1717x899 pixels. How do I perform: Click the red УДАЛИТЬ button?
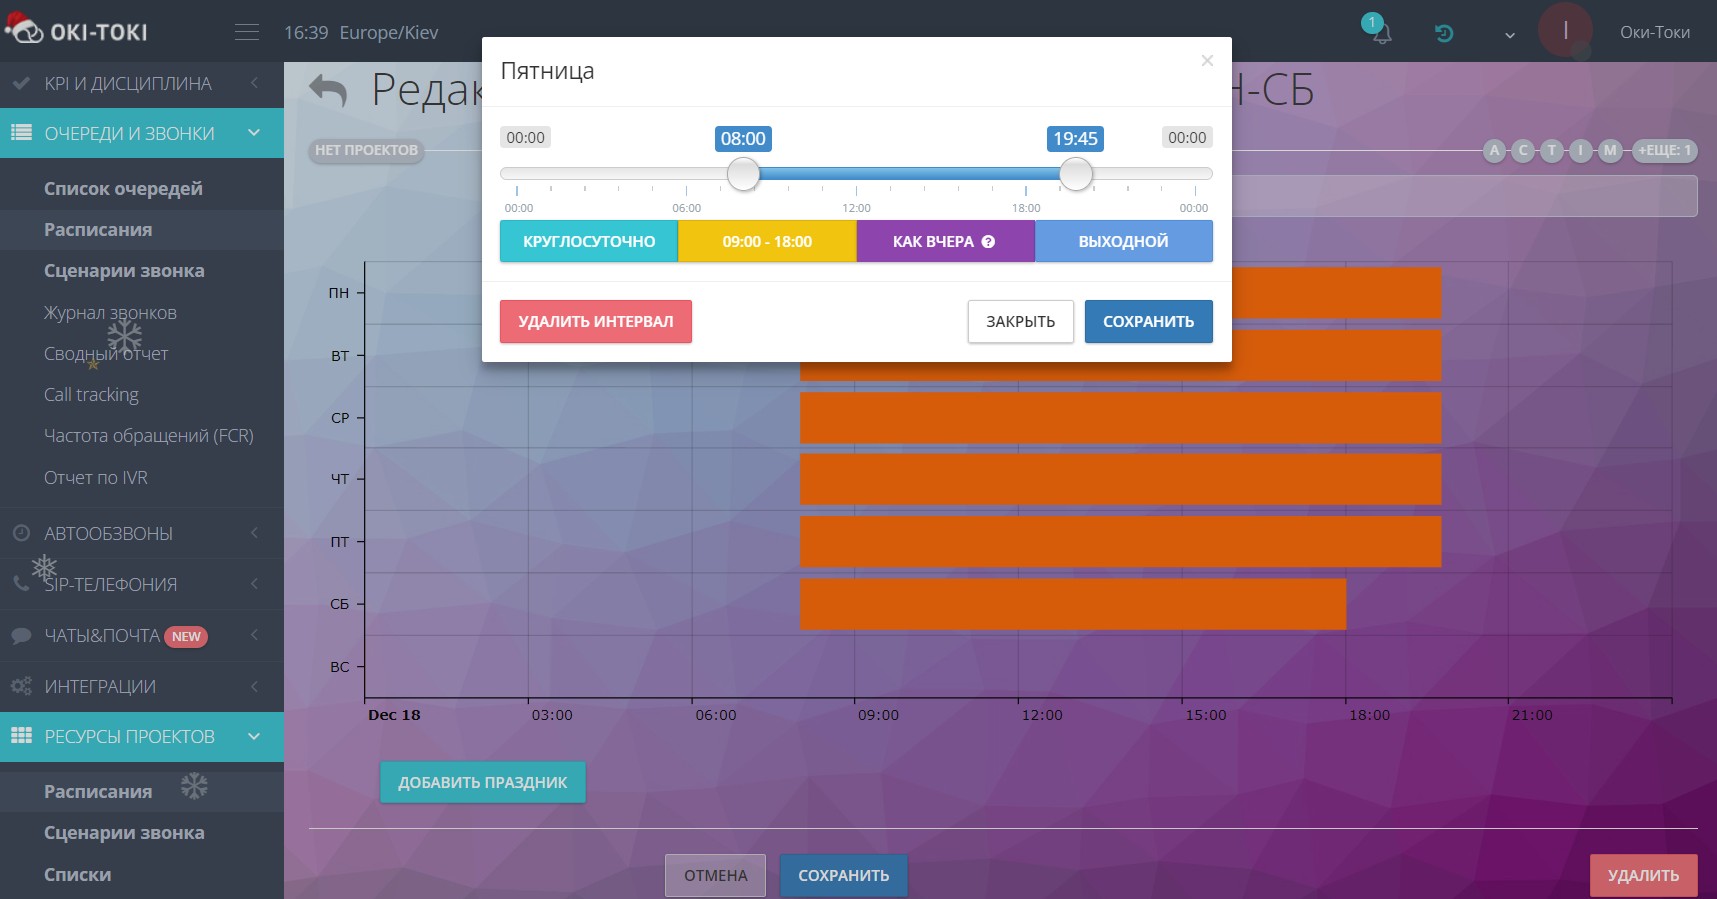[1643, 875]
